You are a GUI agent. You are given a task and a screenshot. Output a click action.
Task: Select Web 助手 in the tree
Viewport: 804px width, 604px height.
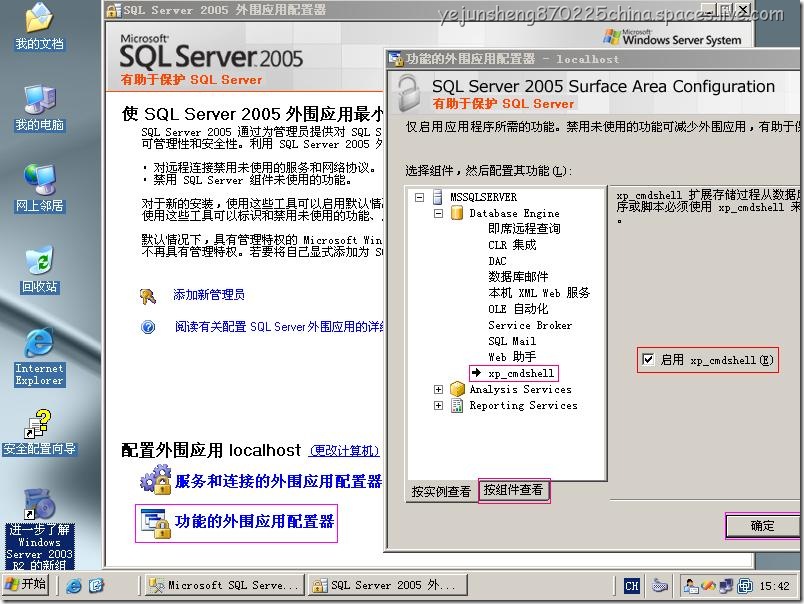point(512,357)
